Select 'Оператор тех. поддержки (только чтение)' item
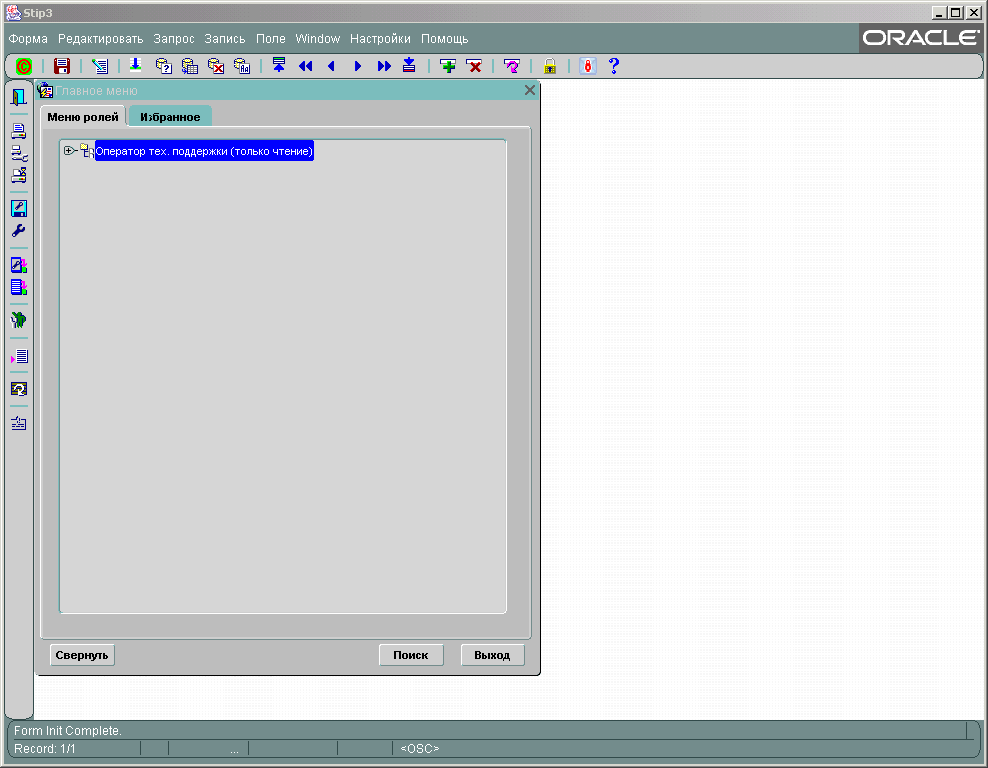Screen dimensions: 988x768 204,151
